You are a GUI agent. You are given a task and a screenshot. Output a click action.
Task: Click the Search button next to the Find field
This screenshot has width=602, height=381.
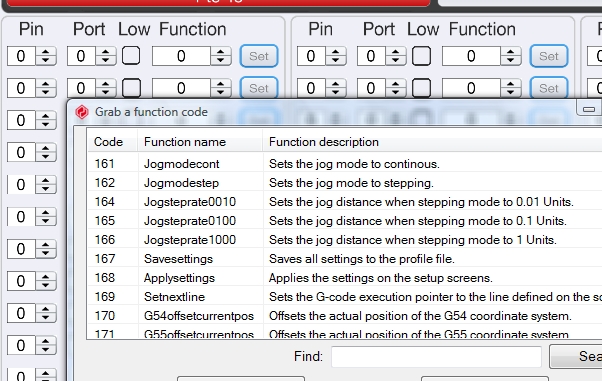tap(576, 356)
